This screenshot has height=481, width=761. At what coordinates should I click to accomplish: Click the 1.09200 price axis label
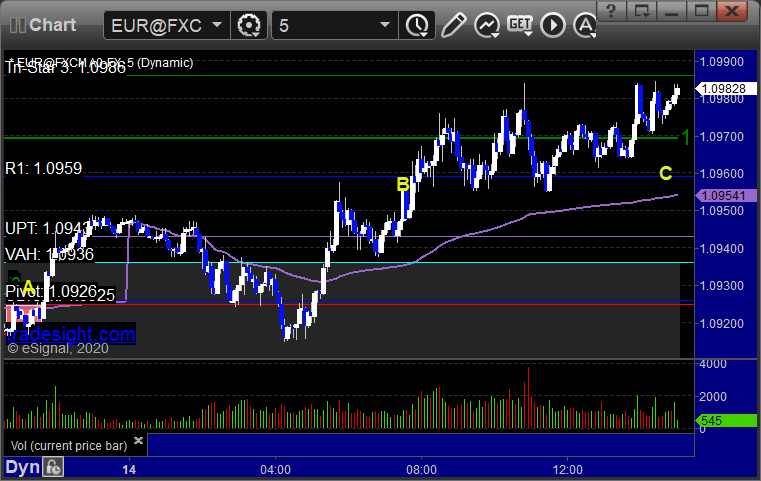pos(722,323)
